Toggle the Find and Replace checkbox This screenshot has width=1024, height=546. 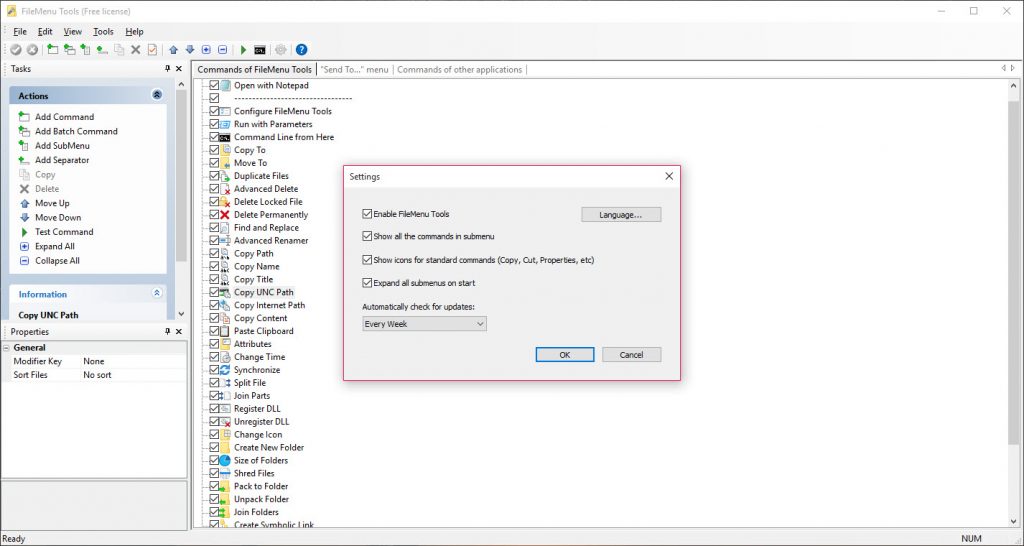pos(214,227)
